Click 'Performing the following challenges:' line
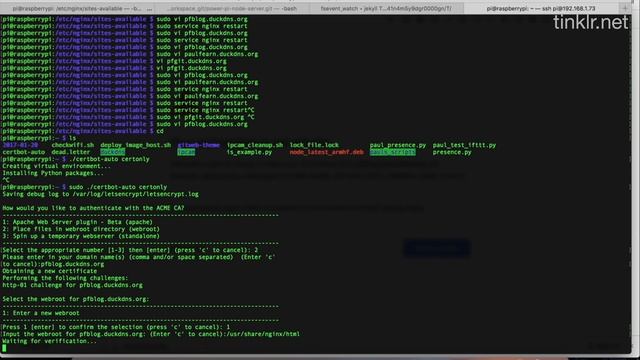This screenshot has height=360, width=640. click(x=65, y=278)
